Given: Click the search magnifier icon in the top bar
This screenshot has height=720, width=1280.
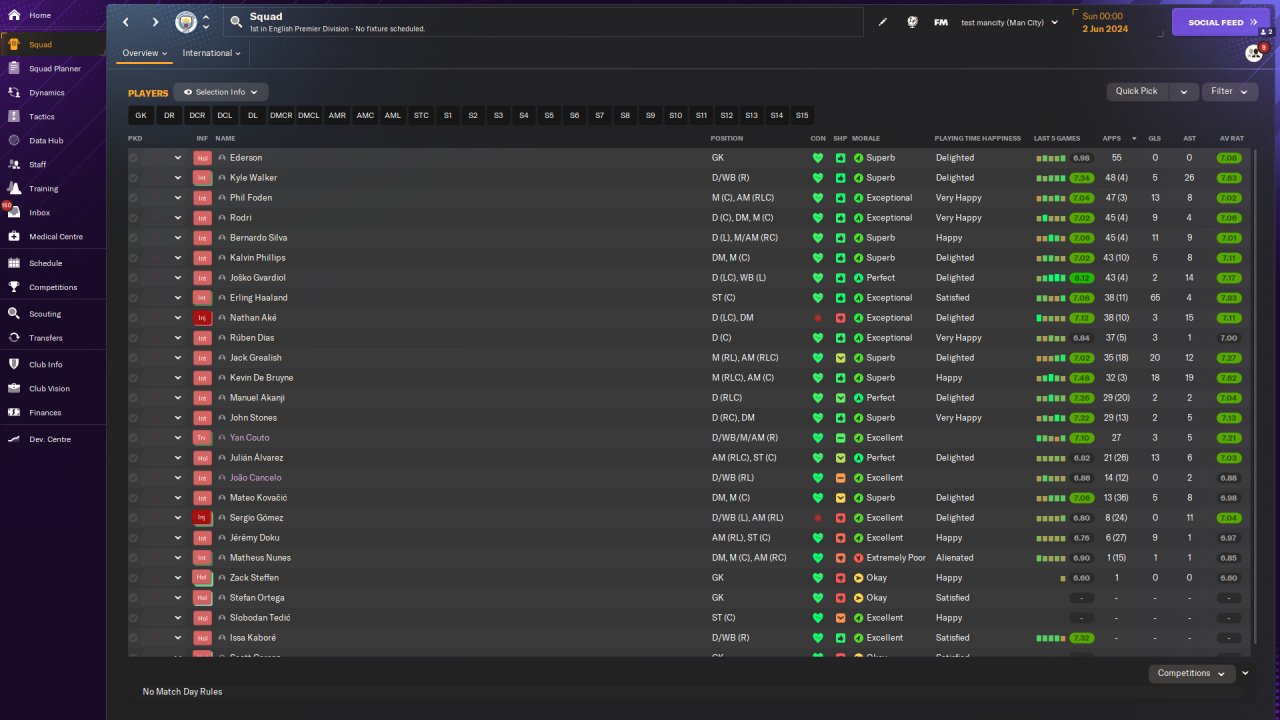Looking at the screenshot, I should (236, 21).
